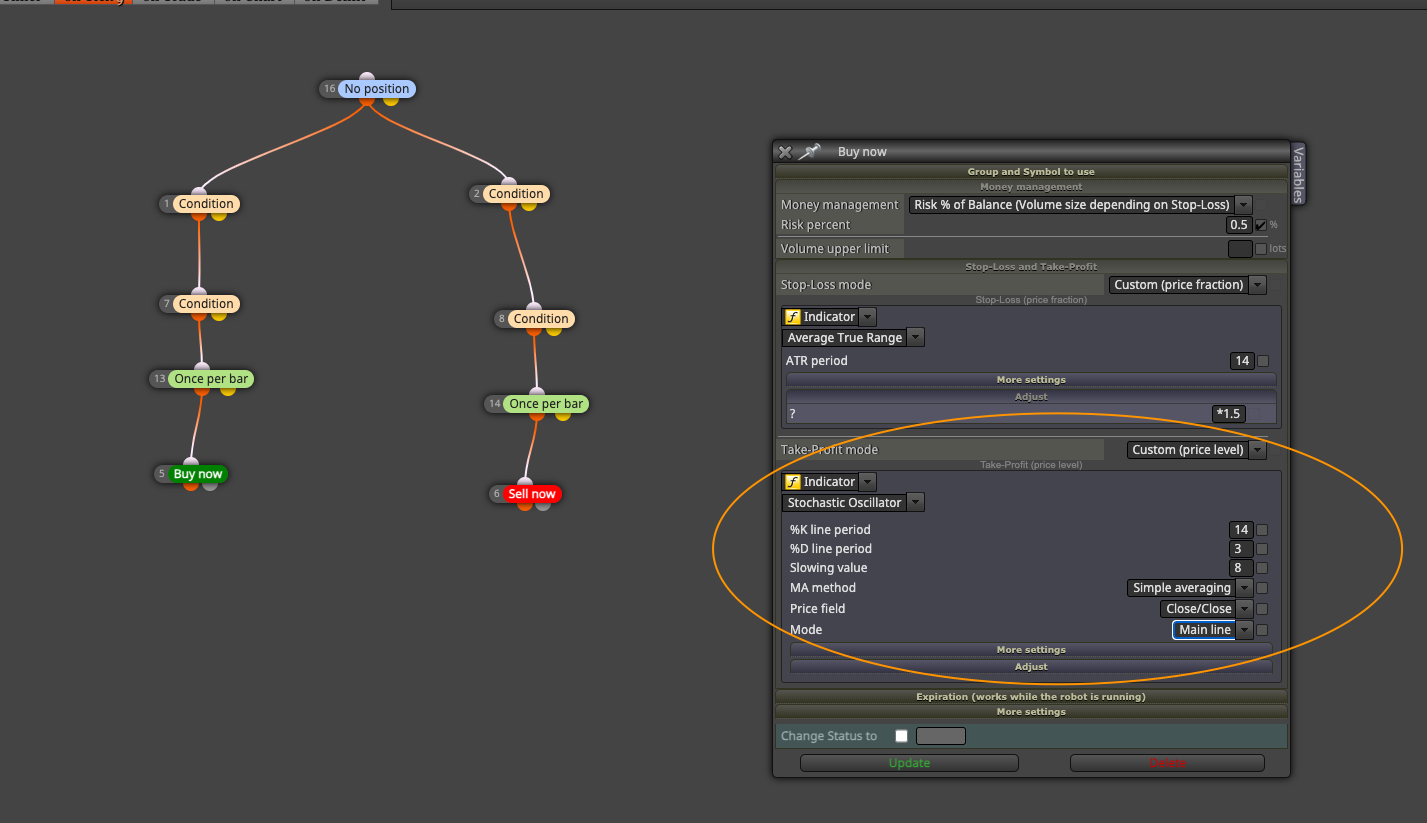Screen dimensions: 1427x823
Task: Click the No position node
Action: 377,89
